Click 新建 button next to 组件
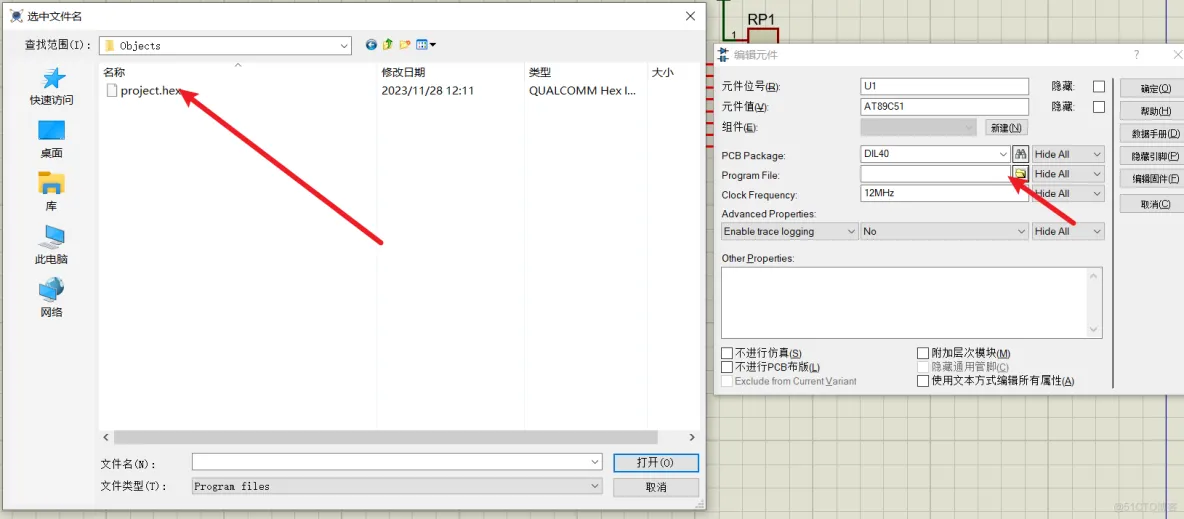 tap(1007, 128)
